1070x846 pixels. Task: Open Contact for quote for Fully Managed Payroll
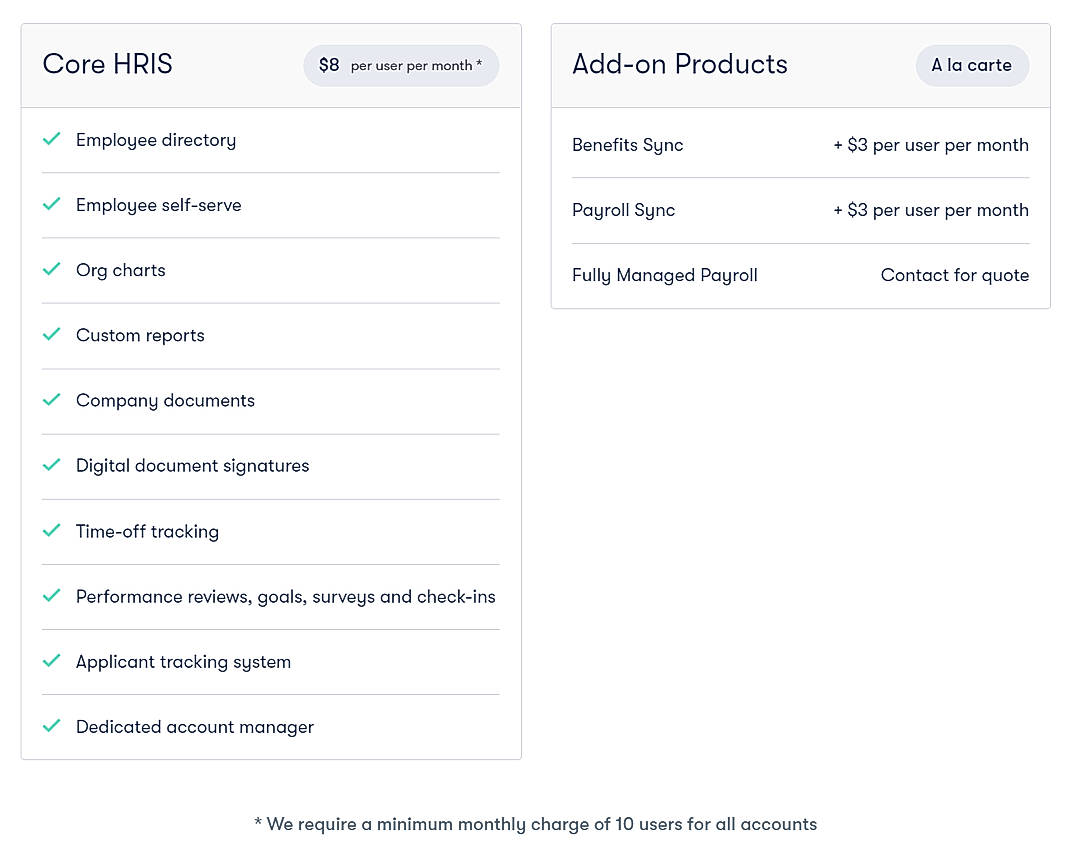954,275
